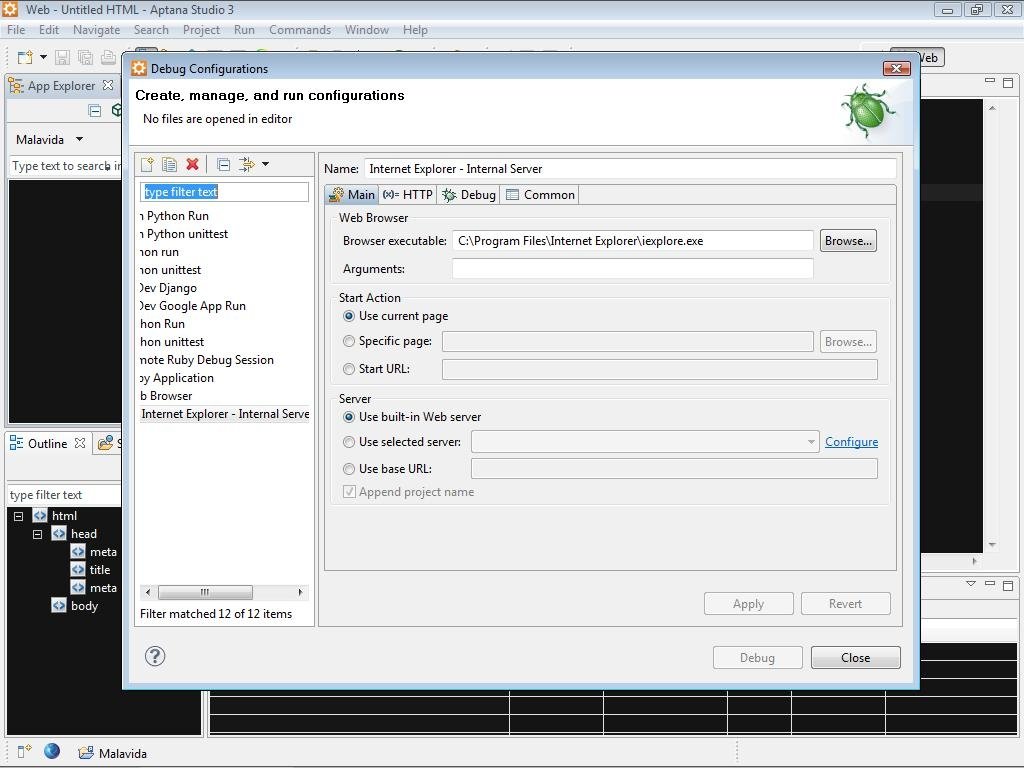Select the 'Use base URL' radio button
The image size is (1024, 768).
[x=349, y=469]
